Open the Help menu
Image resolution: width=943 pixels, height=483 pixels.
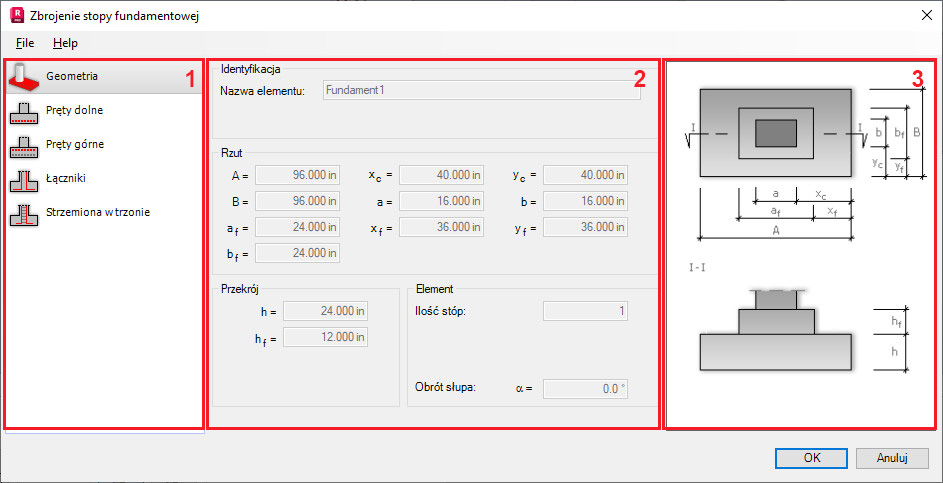coord(65,43)
